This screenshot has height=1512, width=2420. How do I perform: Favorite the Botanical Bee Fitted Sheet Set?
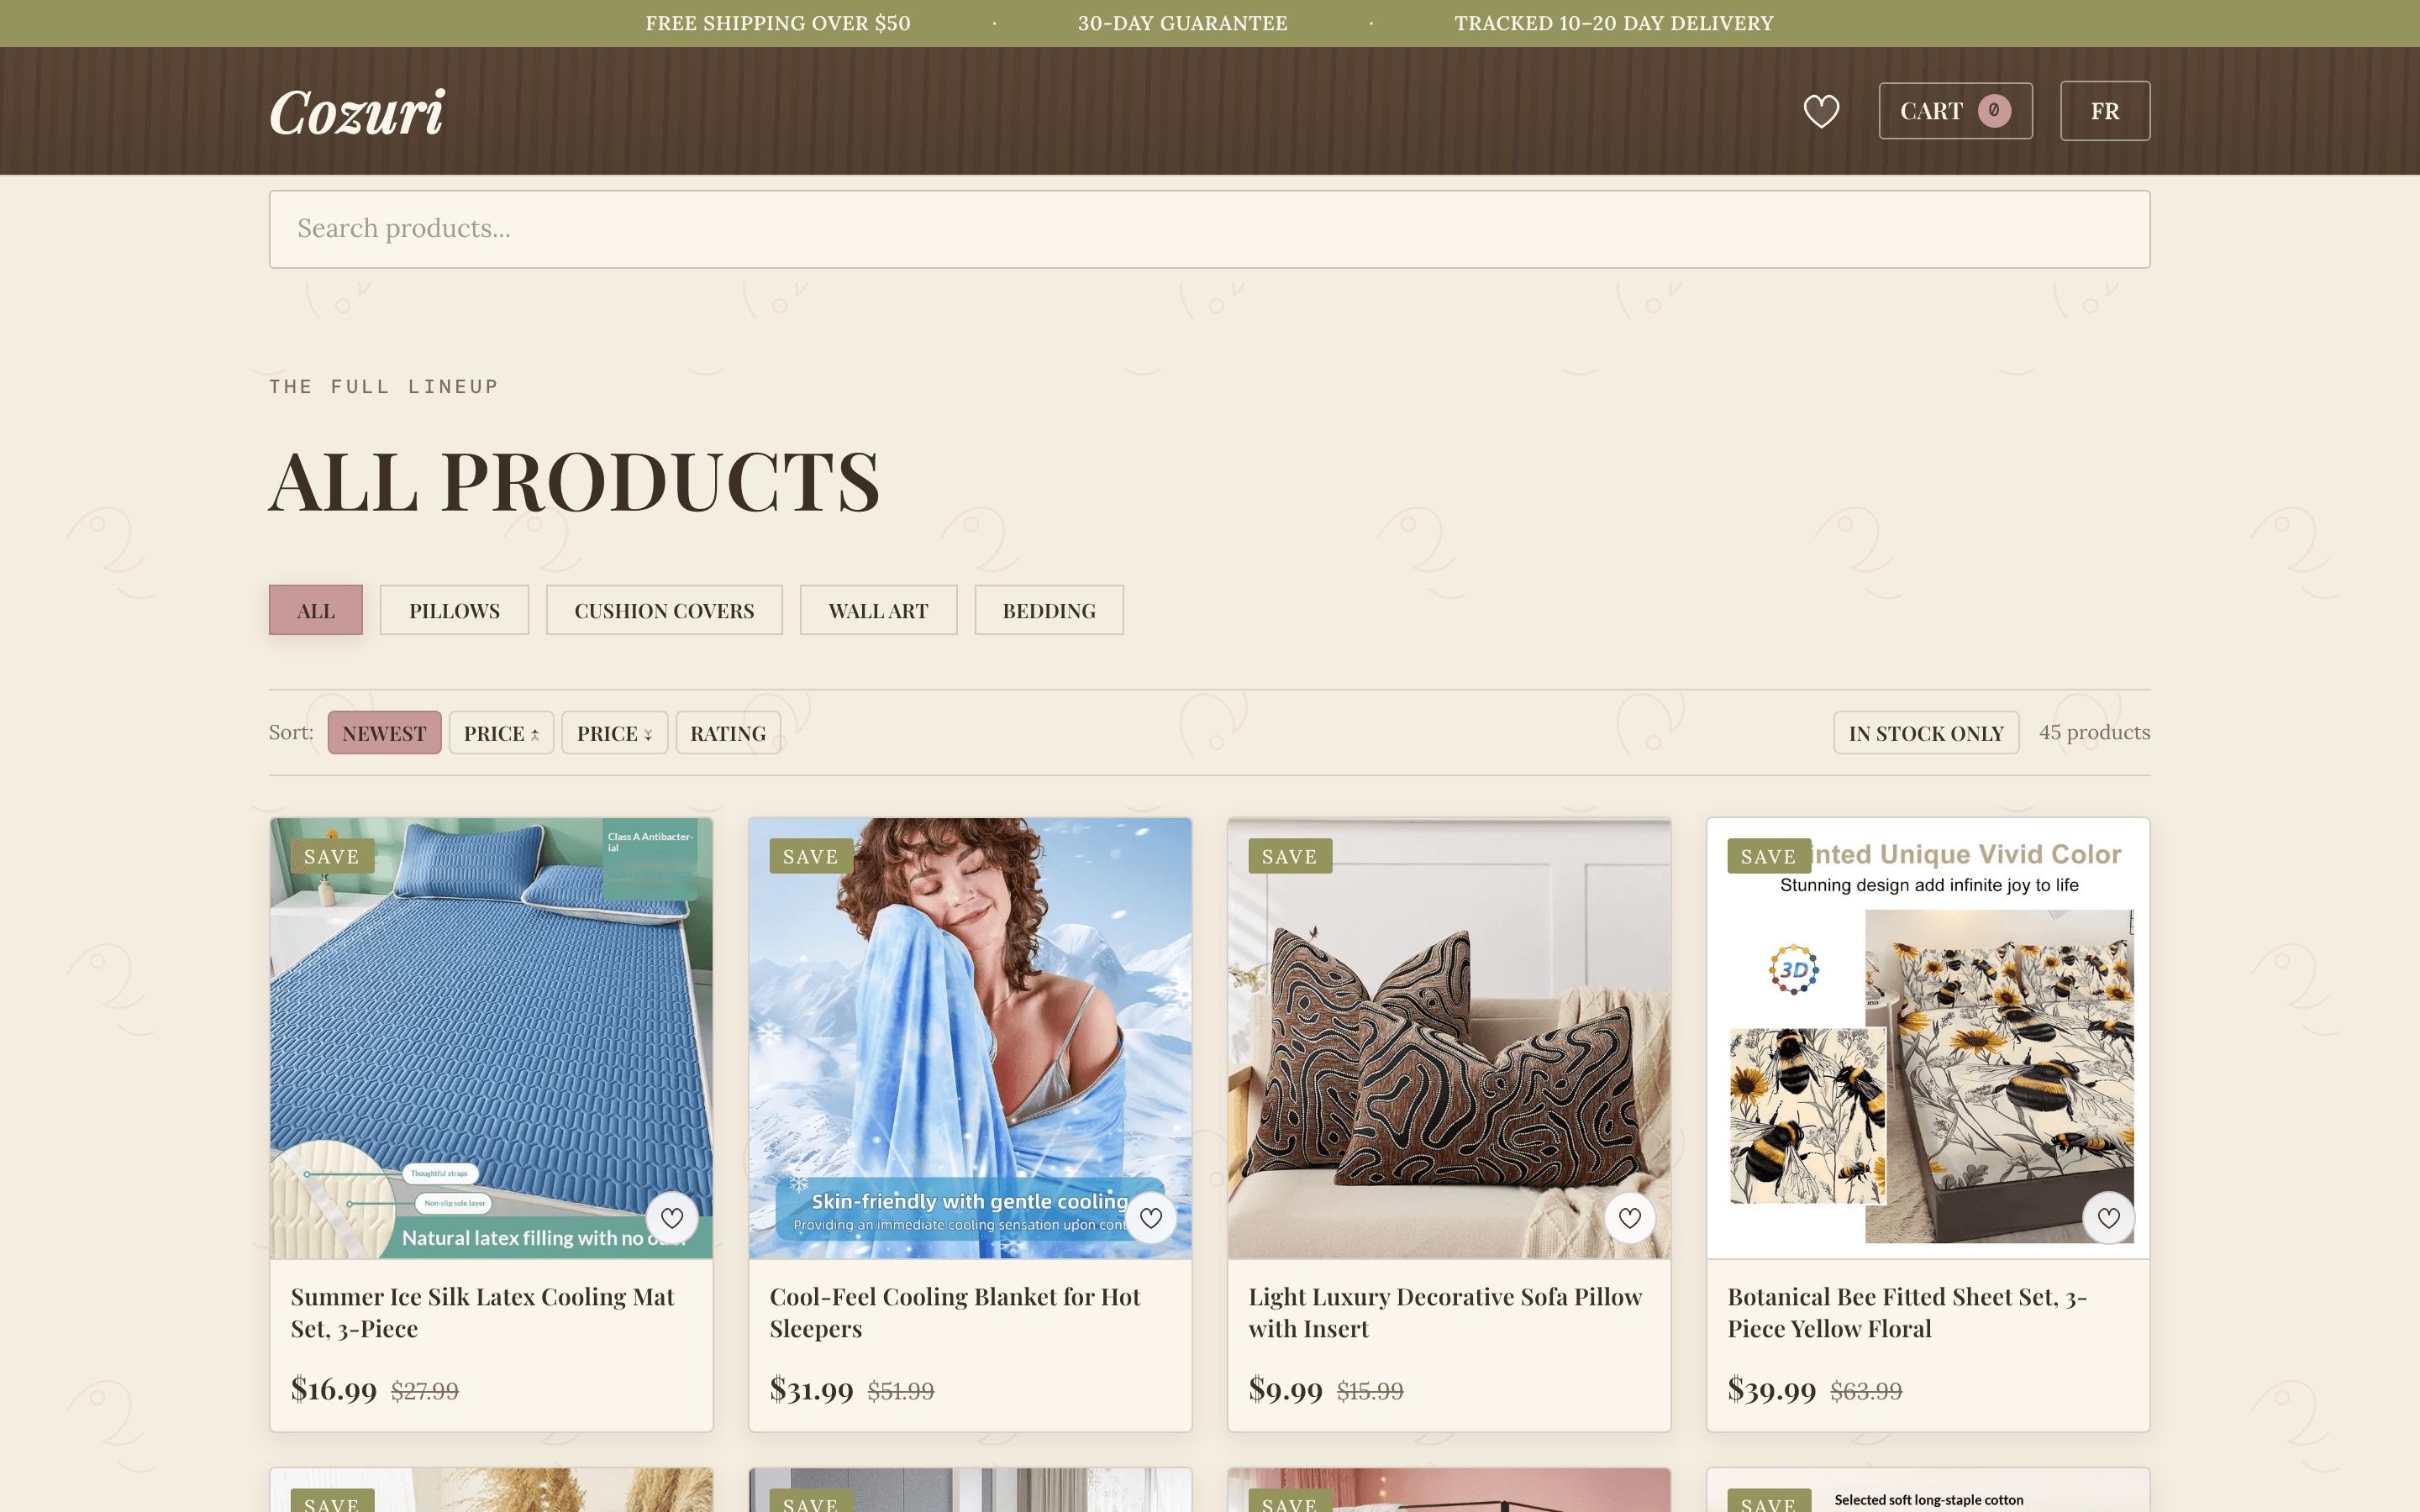pos(2109,1217)
